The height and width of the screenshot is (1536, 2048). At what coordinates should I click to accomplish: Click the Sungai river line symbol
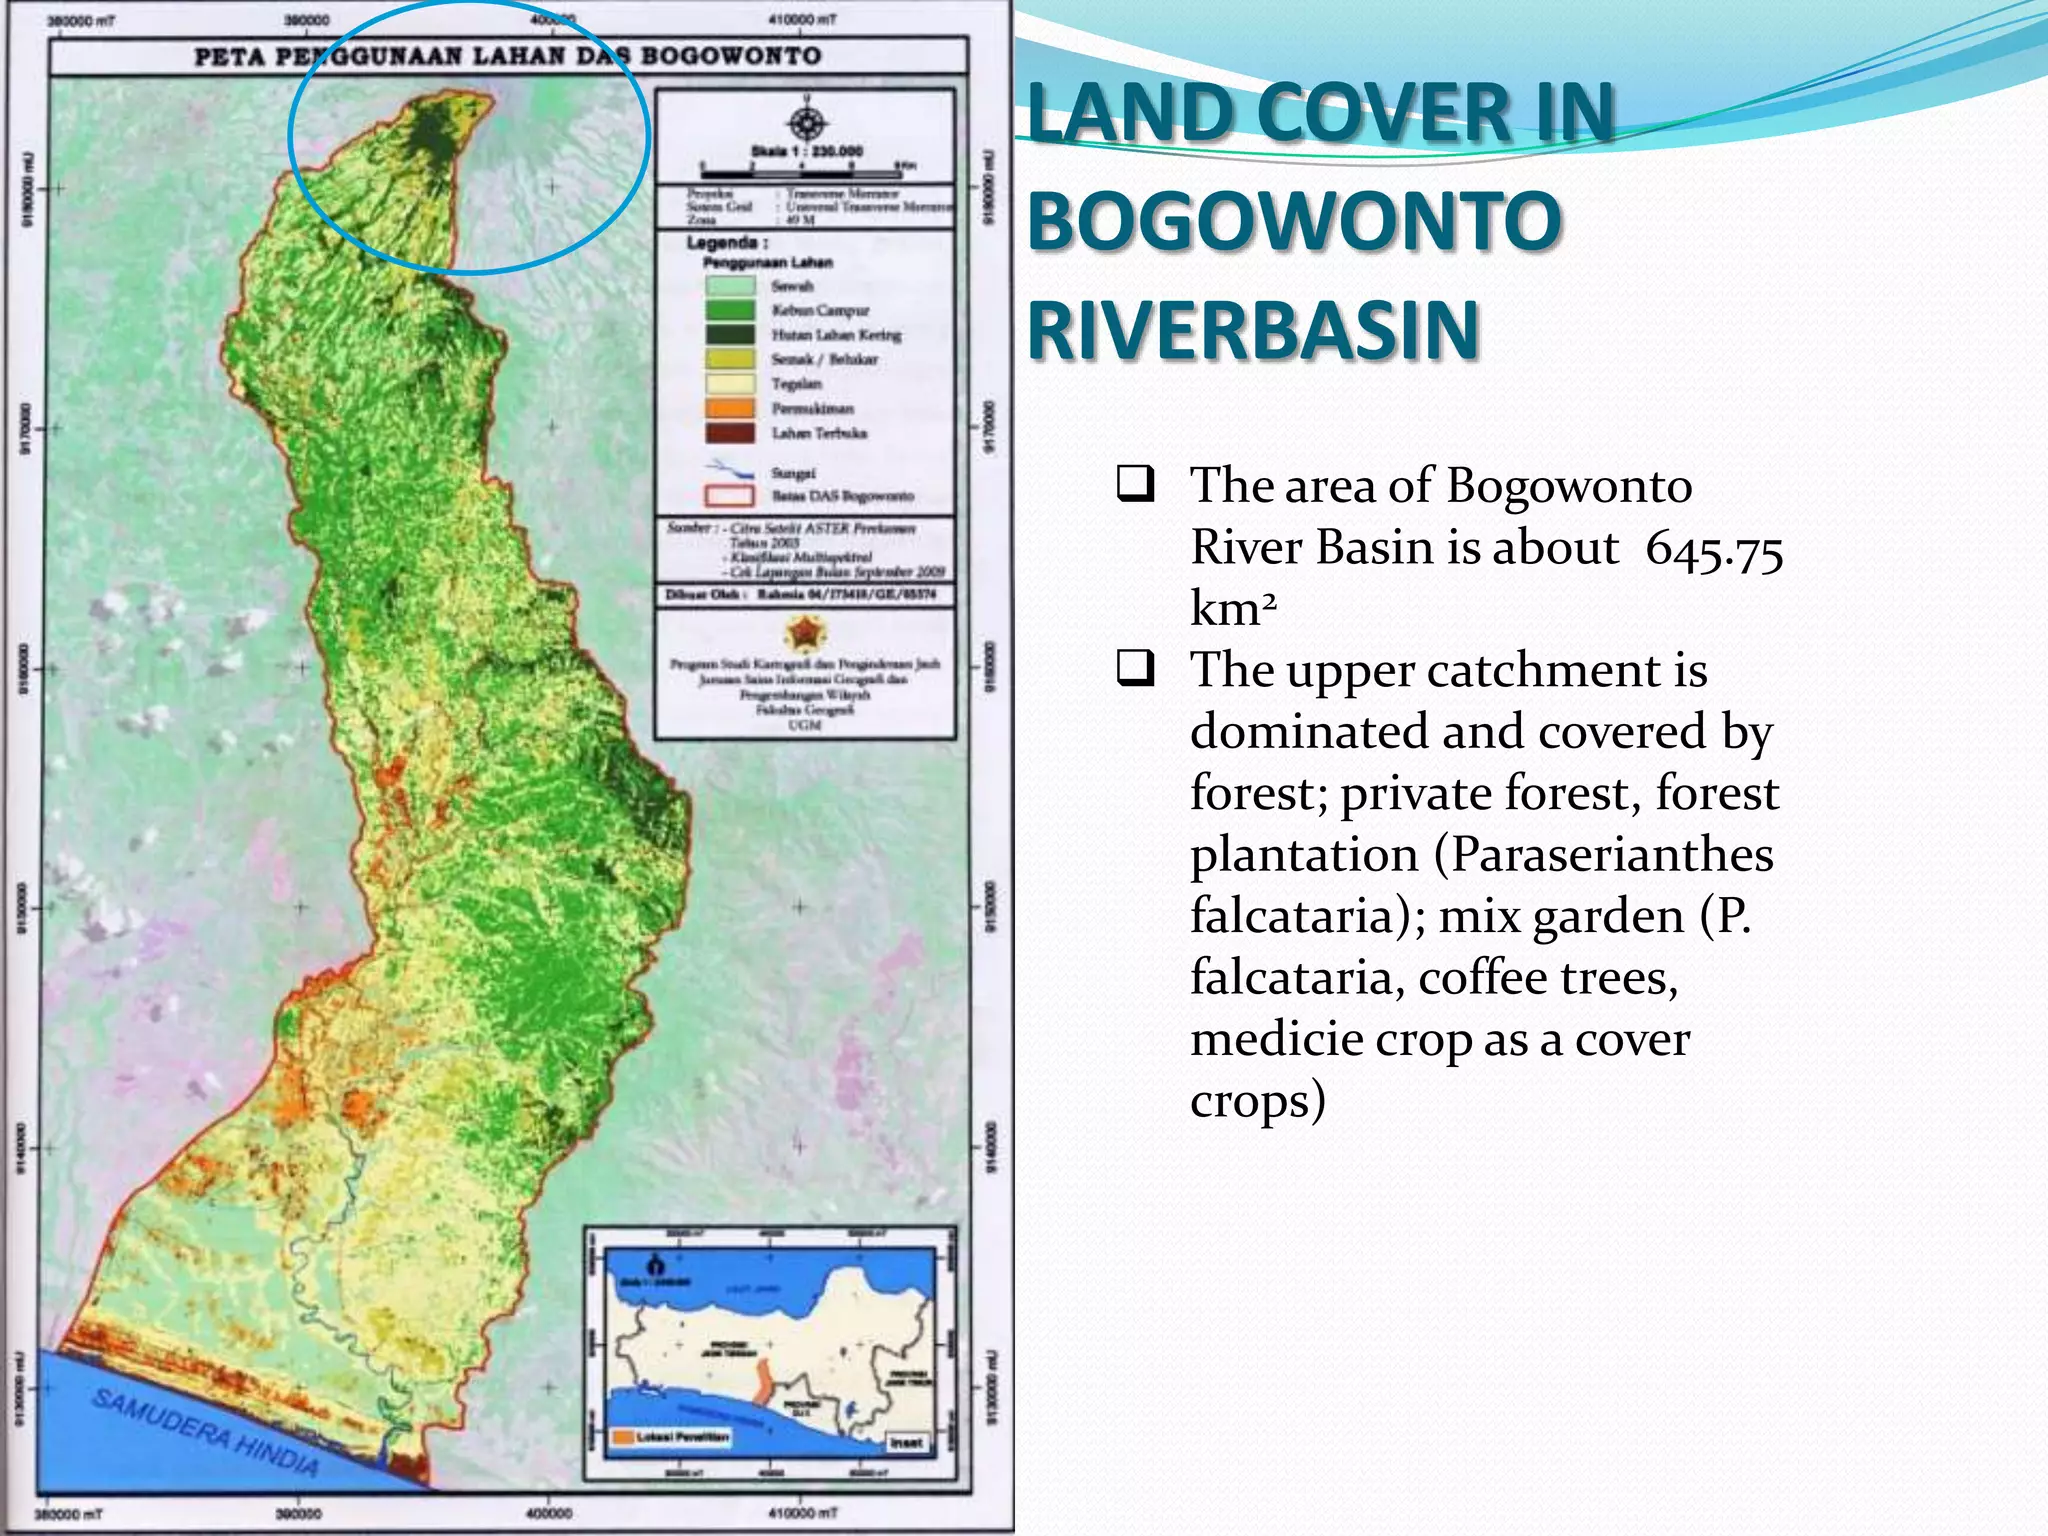tap(729, 469)
